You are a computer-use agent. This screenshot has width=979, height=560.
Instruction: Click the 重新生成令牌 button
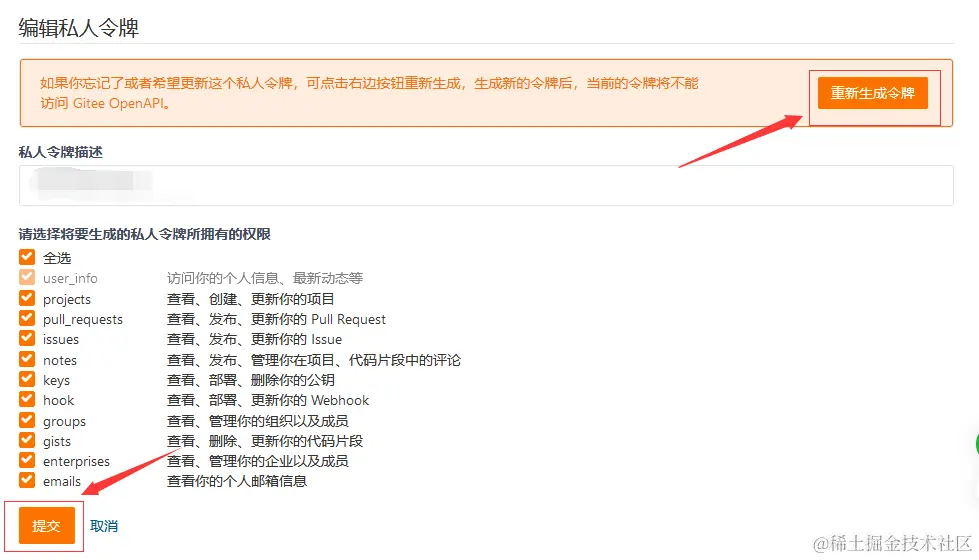click(x=872, y=93)
